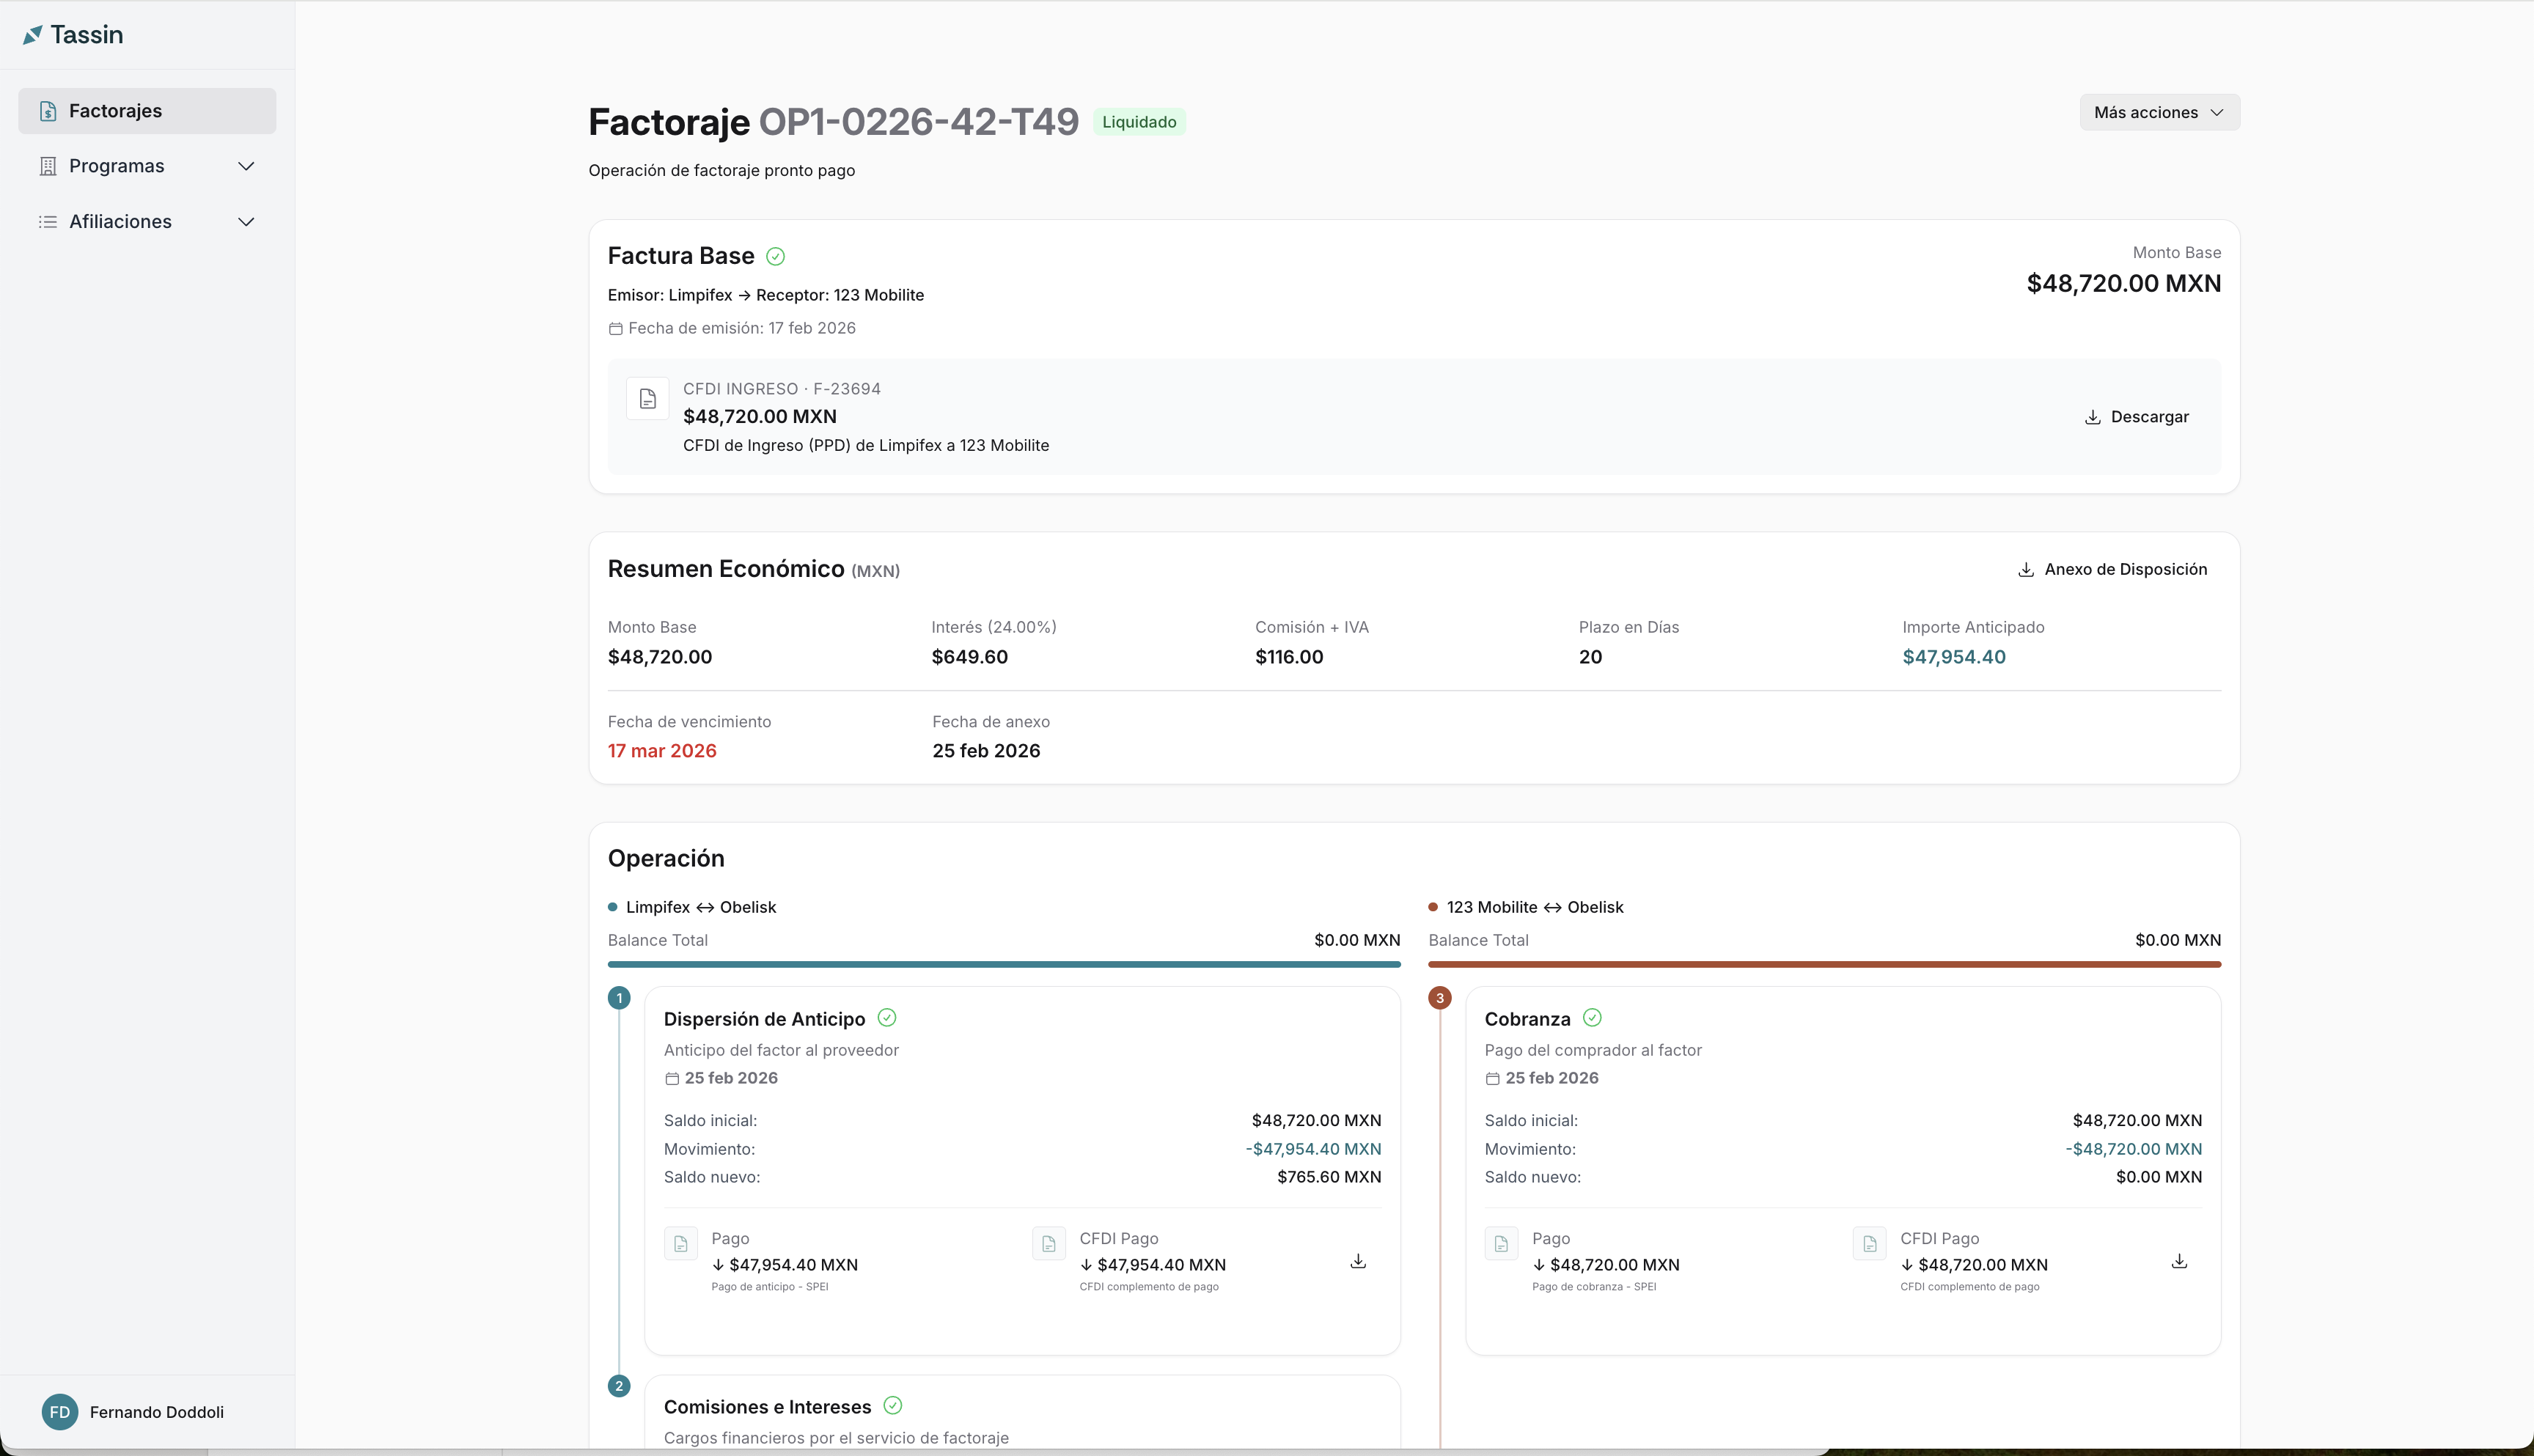Expand the Afiliaciones sidebar section
Screen dimensions: 2534x1456
coord(246,222)
